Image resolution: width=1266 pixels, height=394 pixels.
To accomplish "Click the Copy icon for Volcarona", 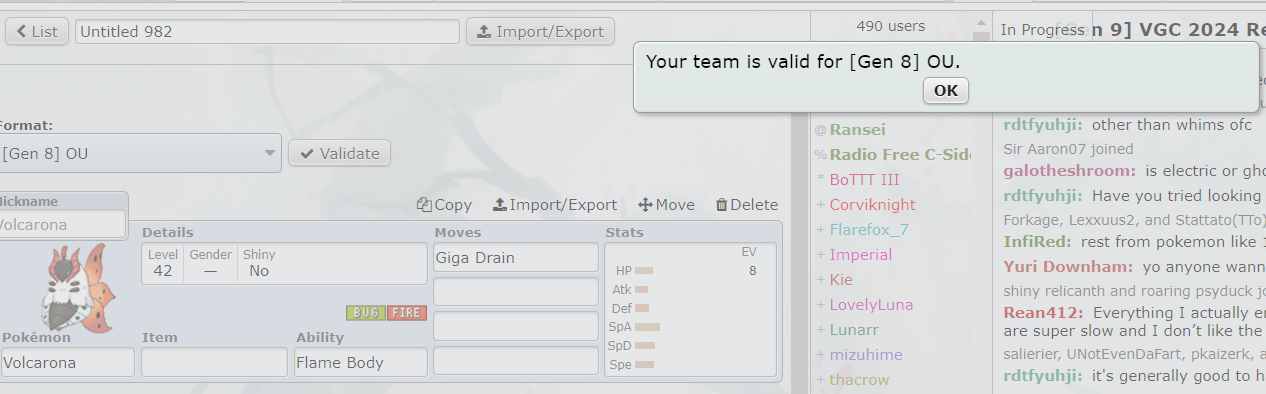I will click(424, 205).
